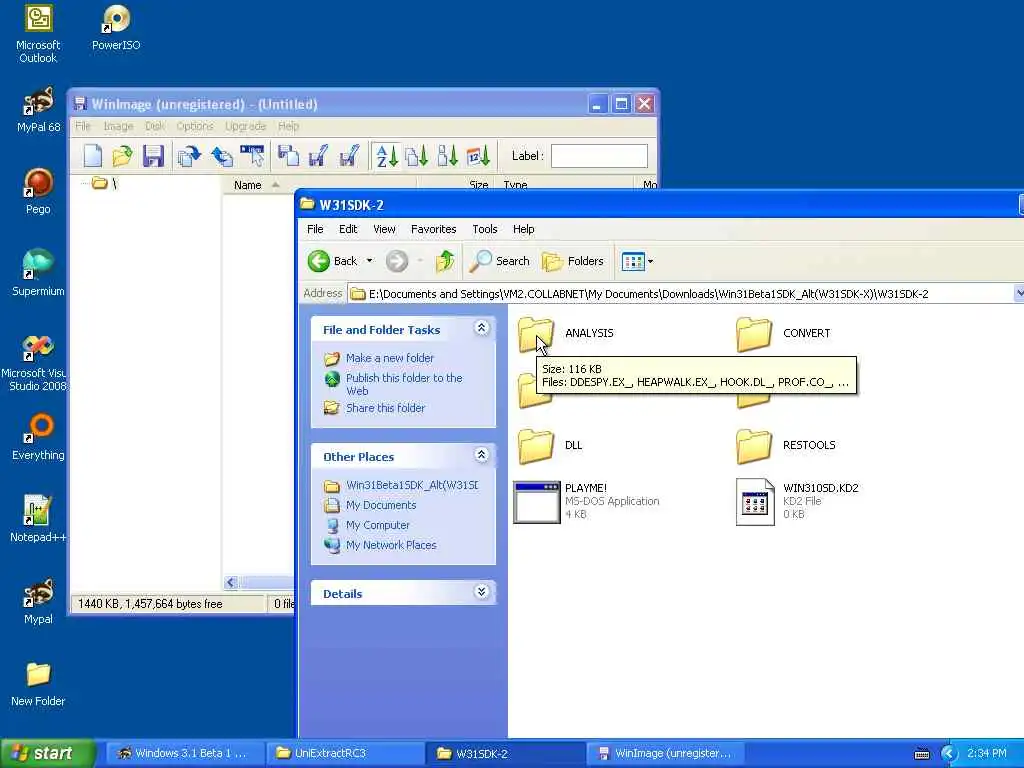Open MyPal 68 desktop icon
1024x768 pixels.
coord(38,110)
